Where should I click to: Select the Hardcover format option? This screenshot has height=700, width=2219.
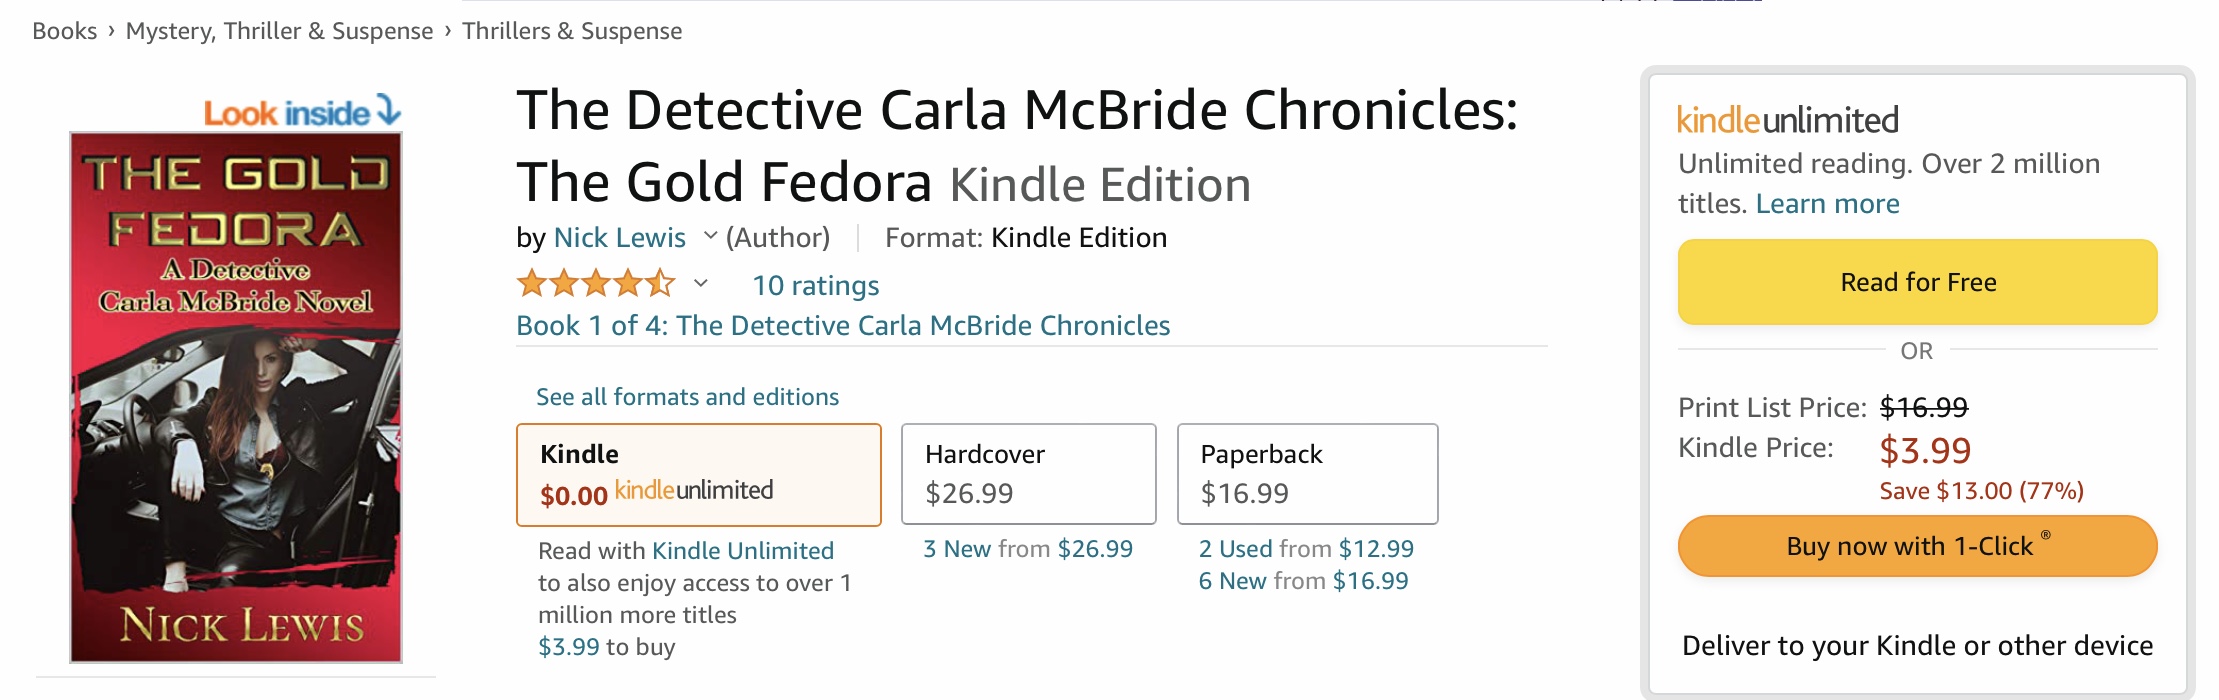1028,474
